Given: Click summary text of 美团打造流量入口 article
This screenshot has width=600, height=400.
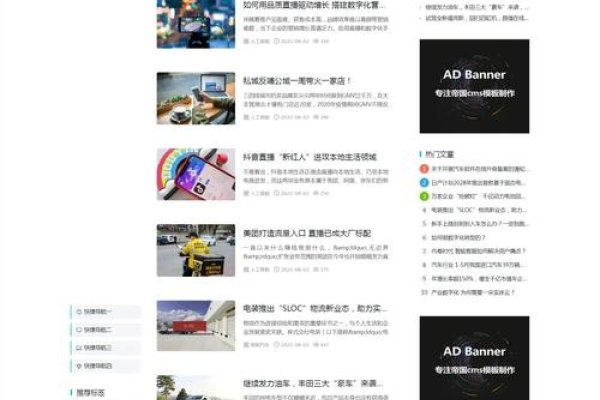Looking at the screenshot, I should 316,252.
